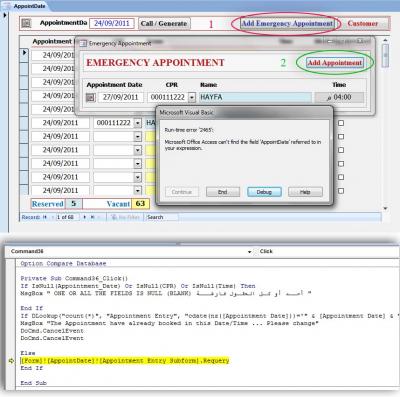Viewport: 400px width, 397px height.
Task: Open the Customer button
Action: pyautogui.click(x=363, y=23)
